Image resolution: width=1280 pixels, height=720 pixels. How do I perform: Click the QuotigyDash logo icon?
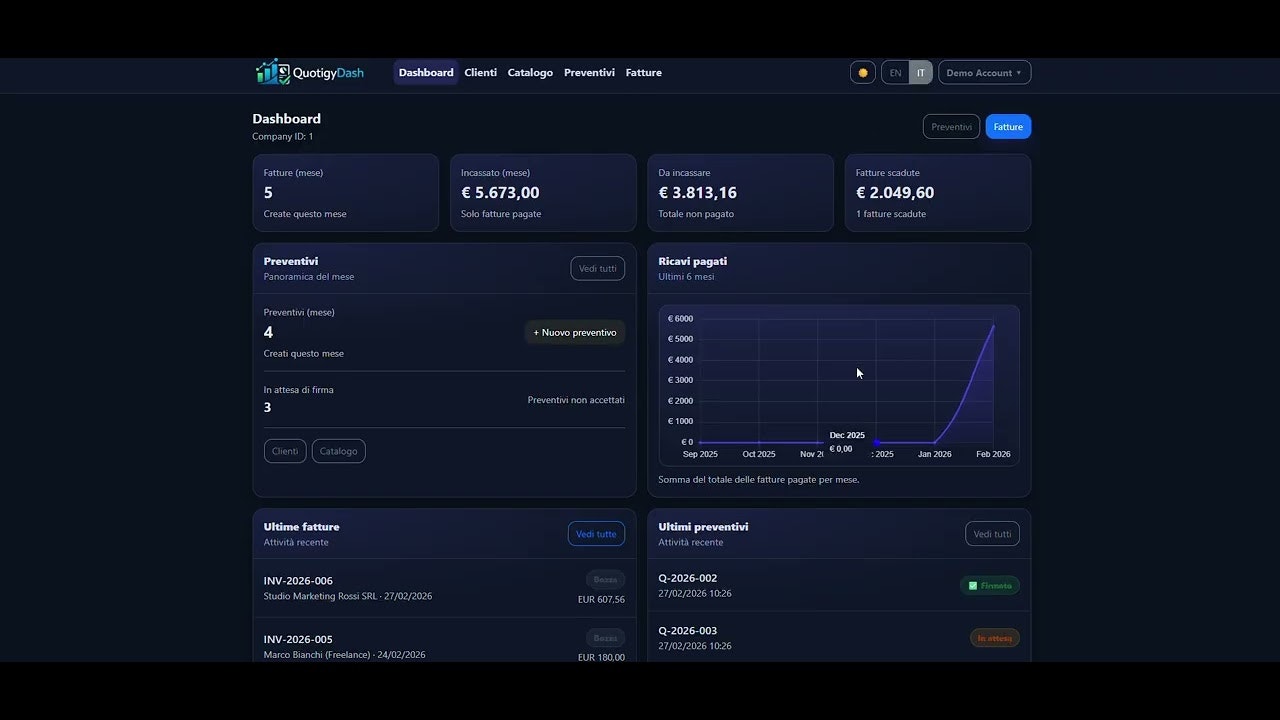(272, 72)
